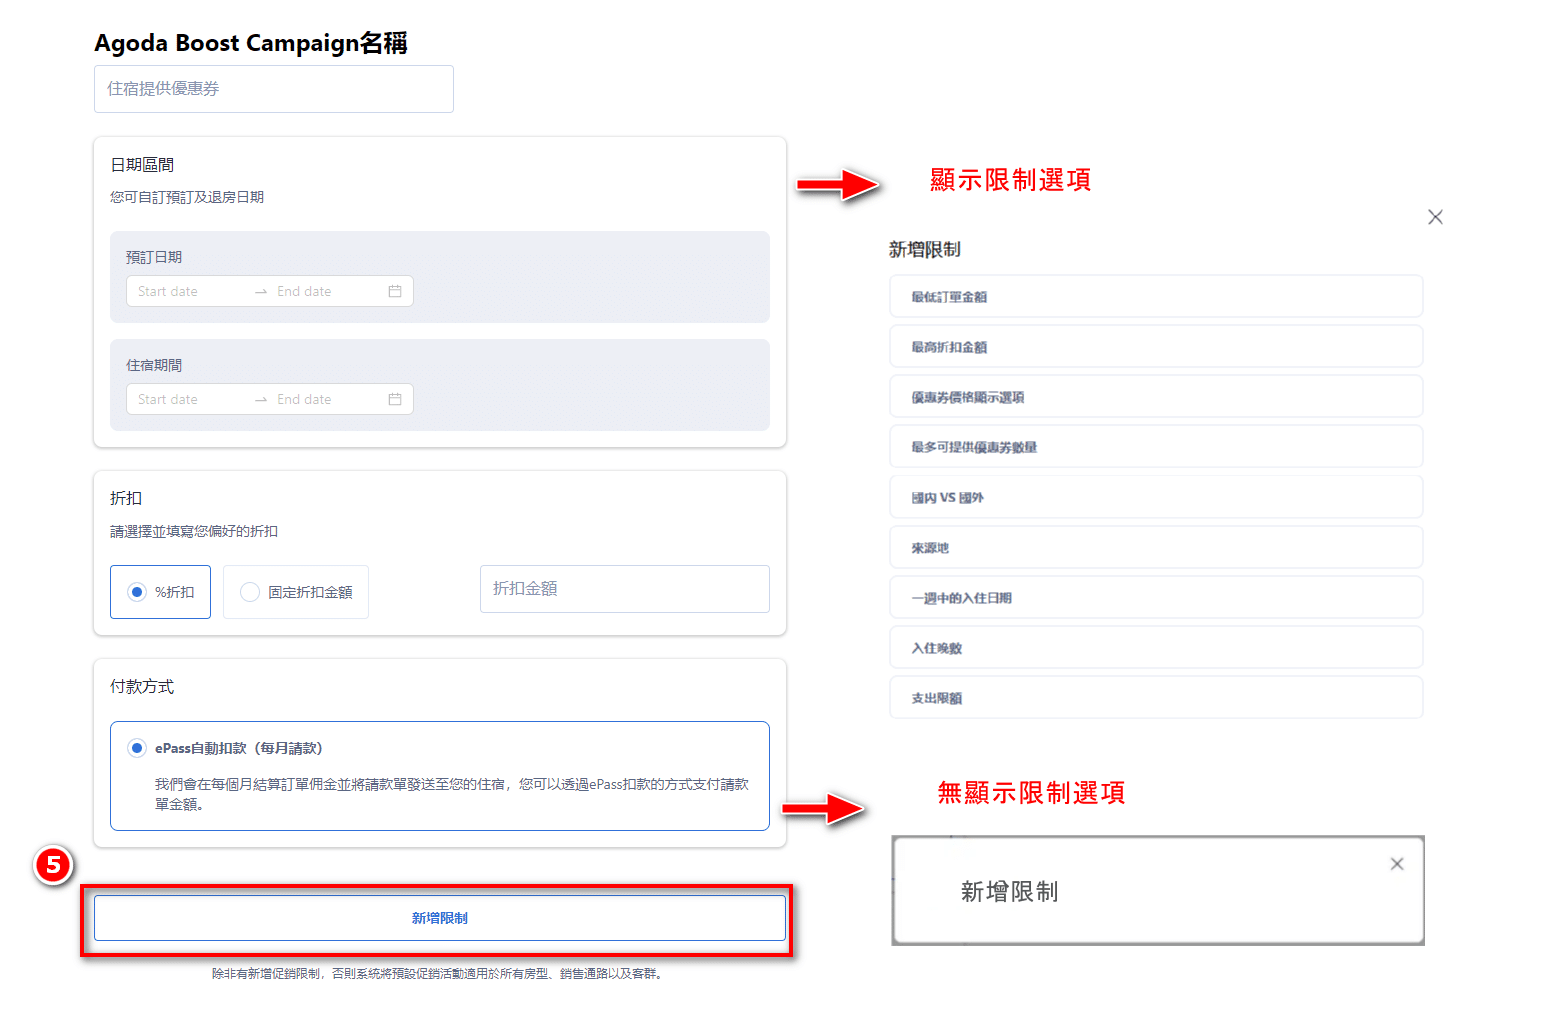This screenshot has width=1552, height=1009.
Task: Click the 付款方式 section heading
Action: pos(142,687)
